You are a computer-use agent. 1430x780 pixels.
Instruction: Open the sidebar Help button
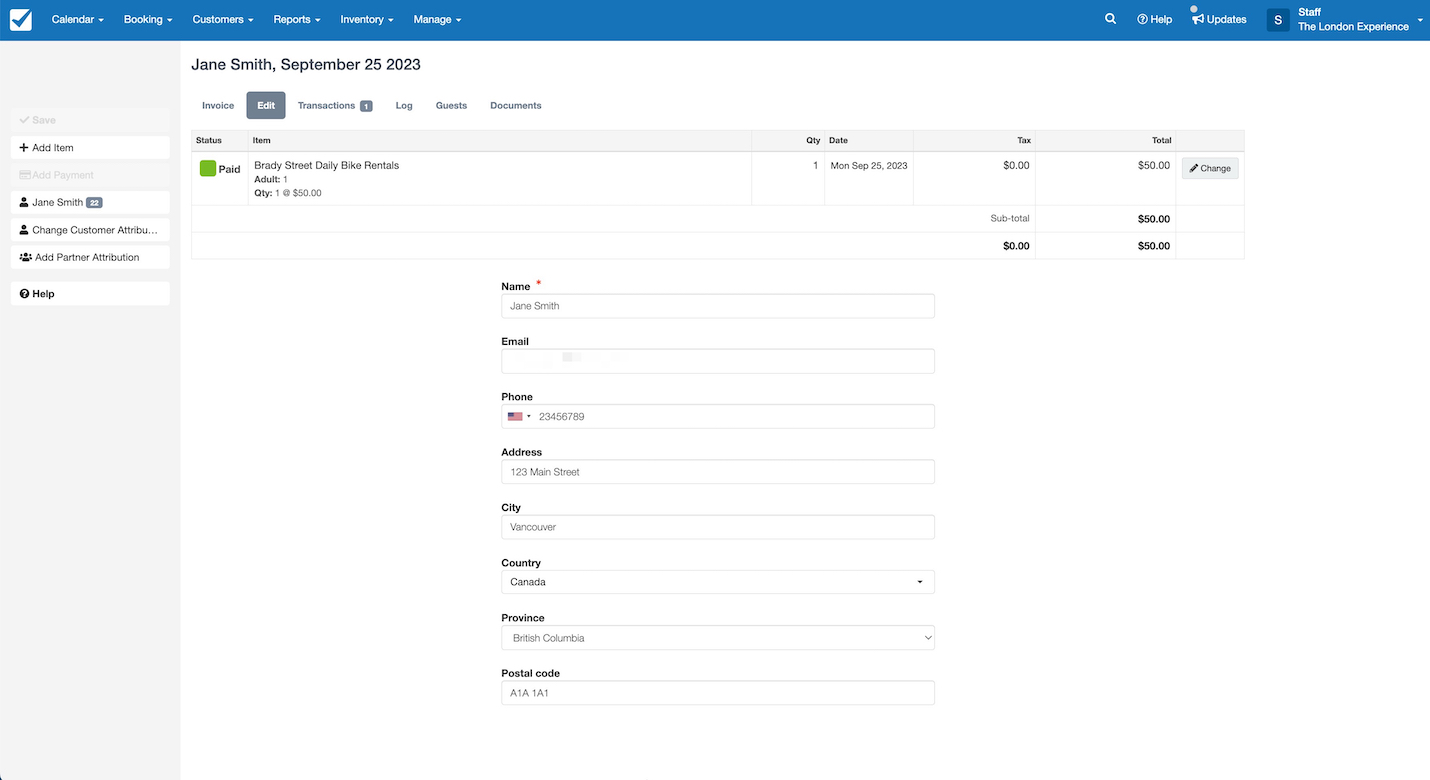pyautogui.click(x=90, y=294)
